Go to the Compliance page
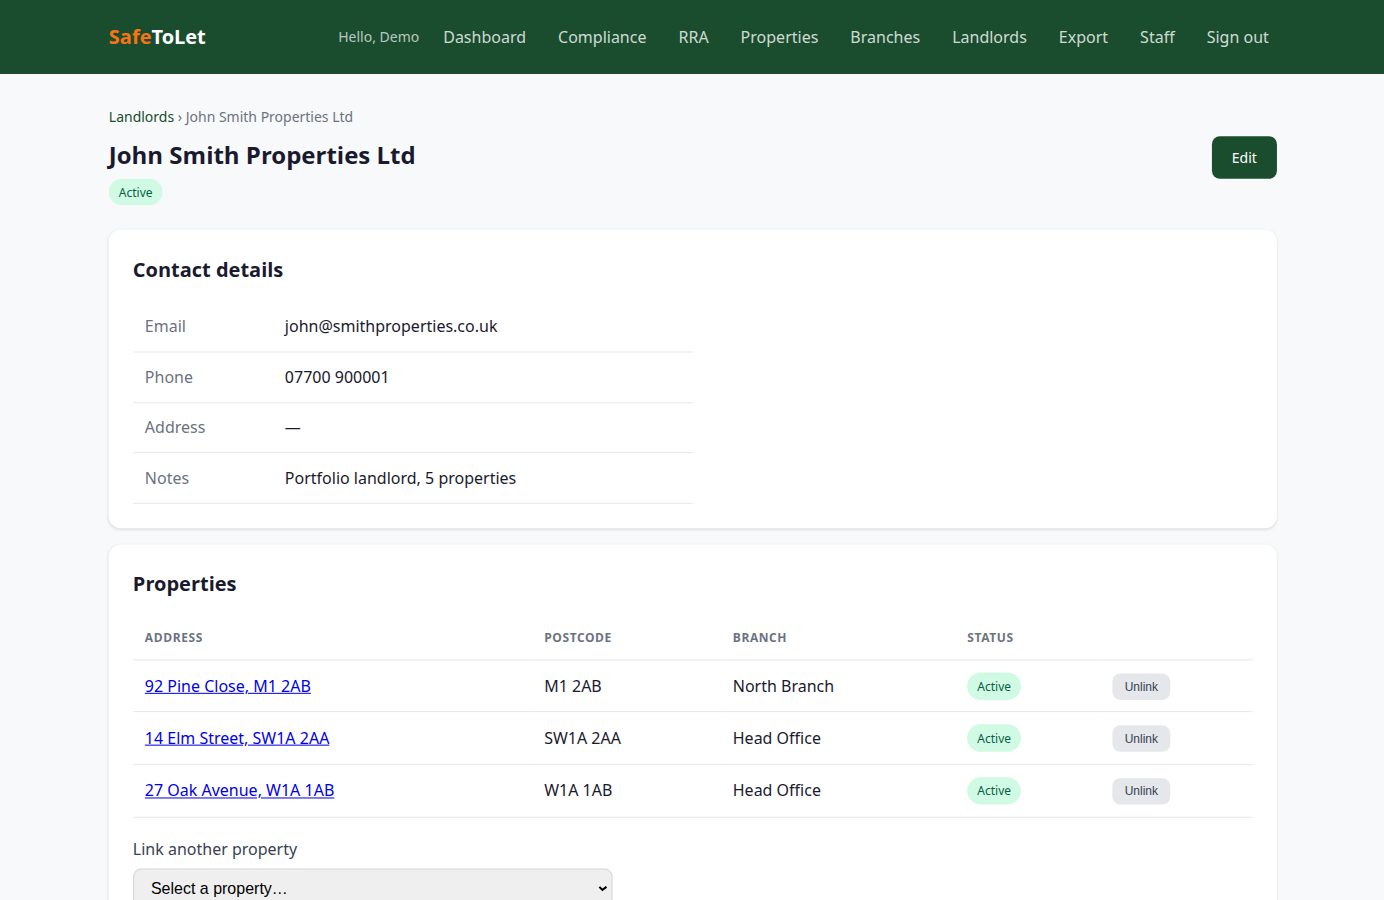The width and height of the screenshot is (1384, 900). [x=602, y=37]
